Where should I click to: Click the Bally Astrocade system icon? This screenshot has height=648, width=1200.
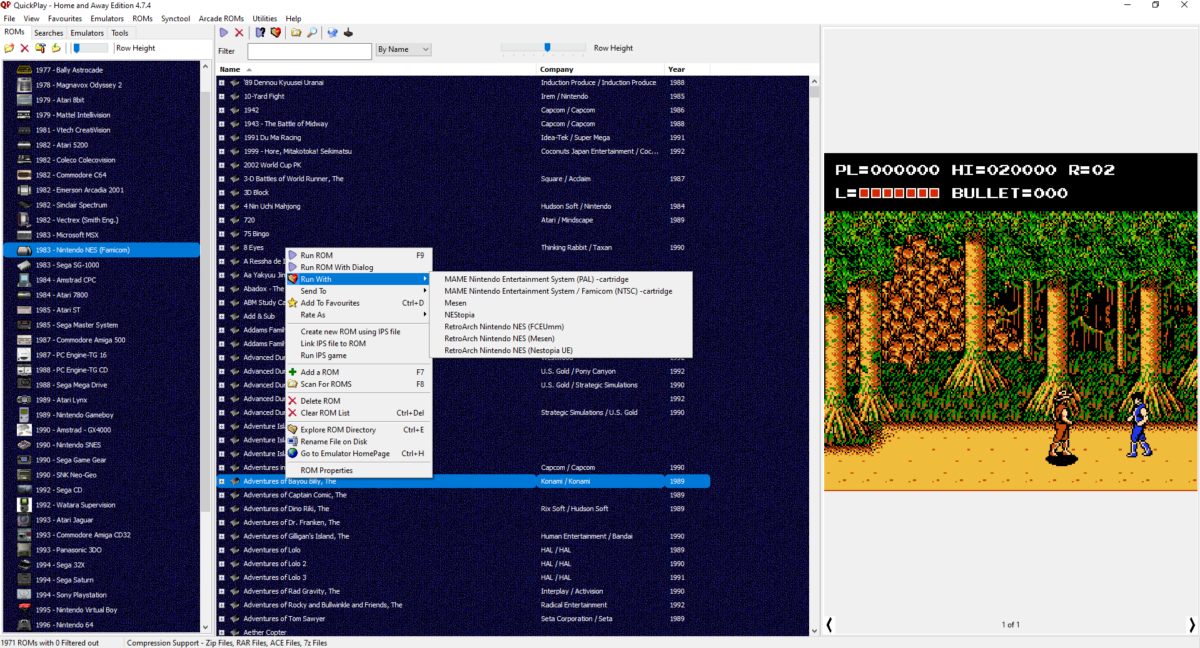24,70
